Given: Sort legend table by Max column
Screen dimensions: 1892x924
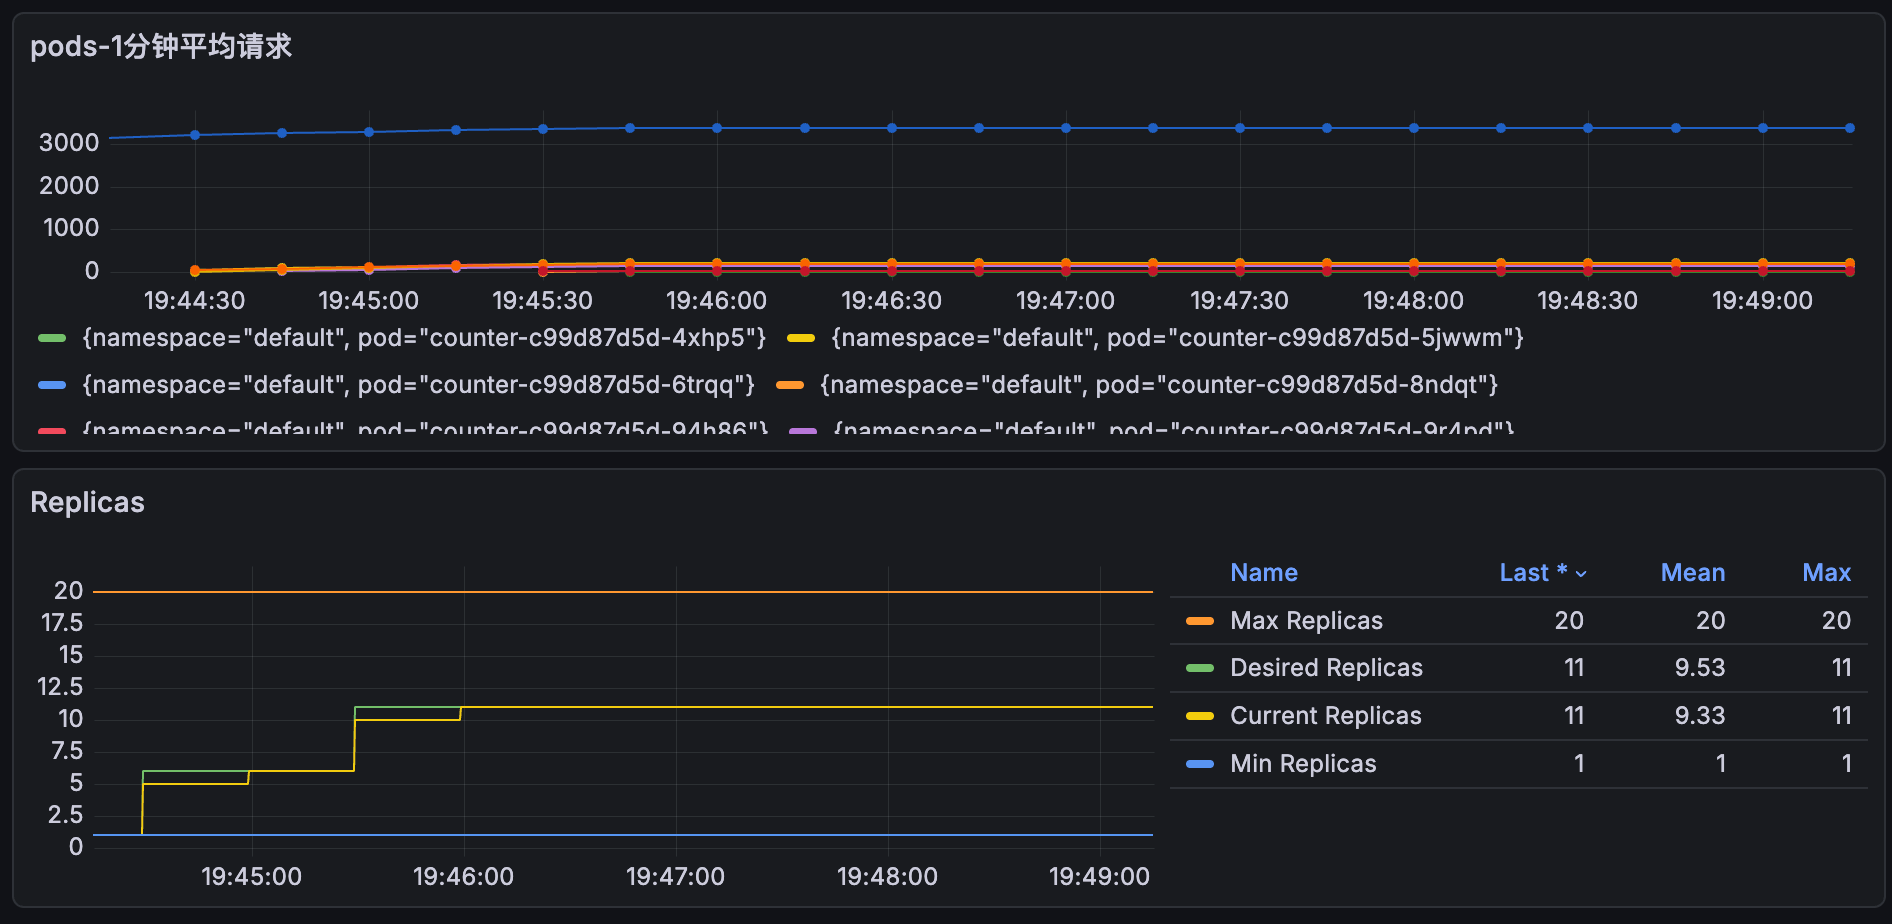Looking at the screenshot, I should pyautogui.click(x=1826, y=573).
